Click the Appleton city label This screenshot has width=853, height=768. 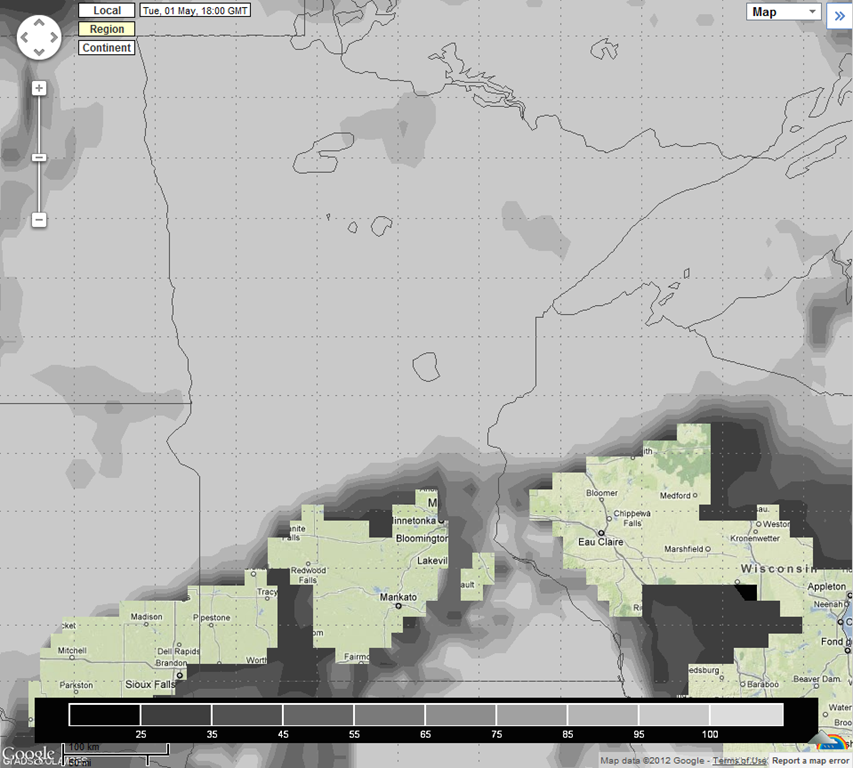point(826,586)
